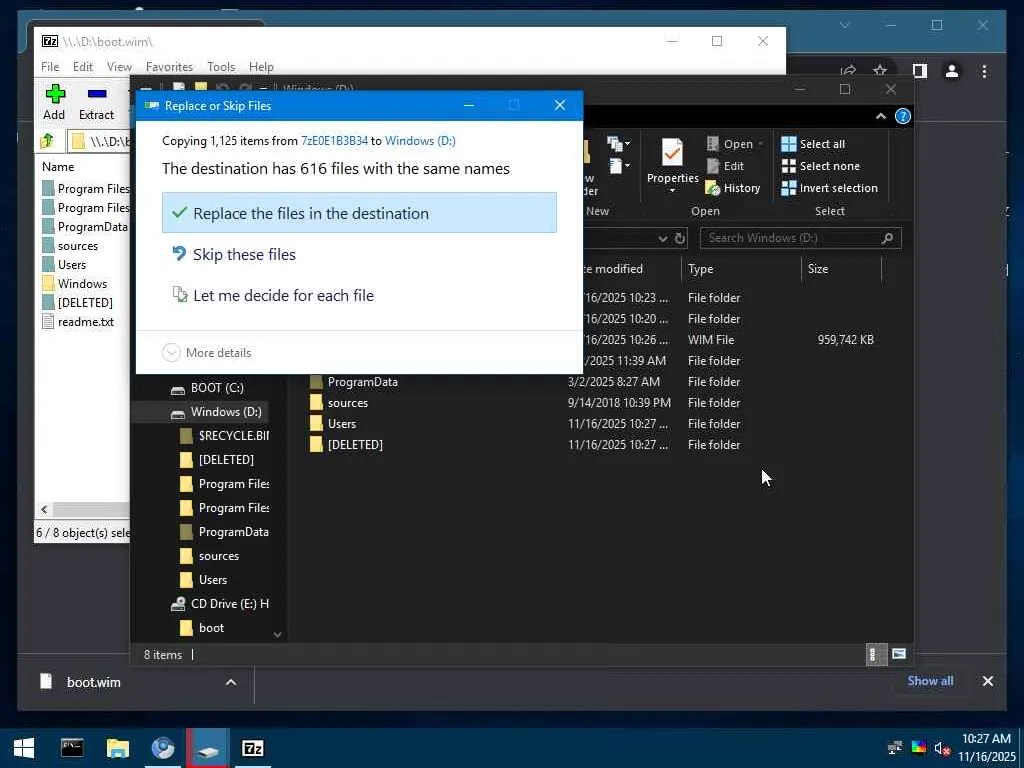Open boot.wim download options chevron

(x=231, y=682)
